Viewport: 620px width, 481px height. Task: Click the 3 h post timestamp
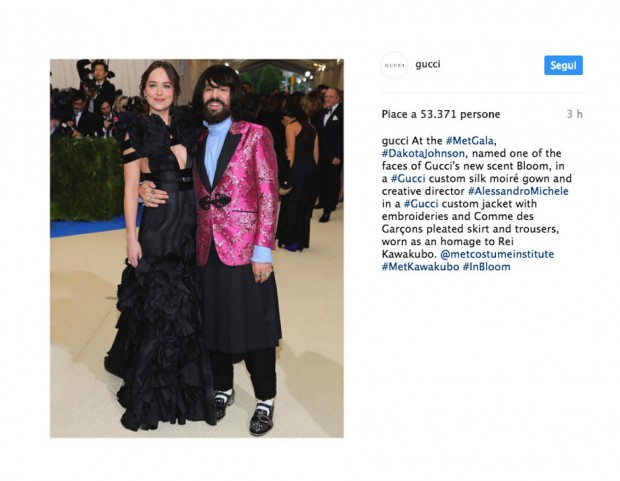click(x=575, y=114)
